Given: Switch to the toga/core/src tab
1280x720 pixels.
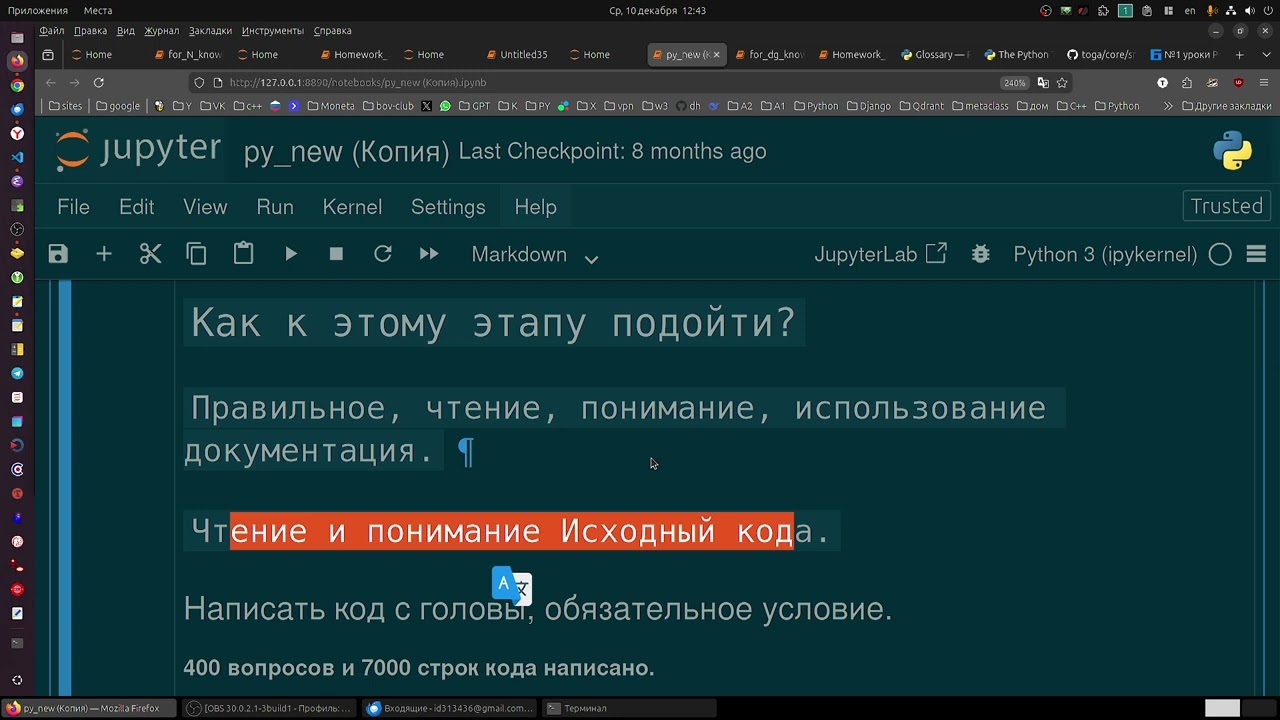Looking at the screenshot, I should tap(1100, 54).
